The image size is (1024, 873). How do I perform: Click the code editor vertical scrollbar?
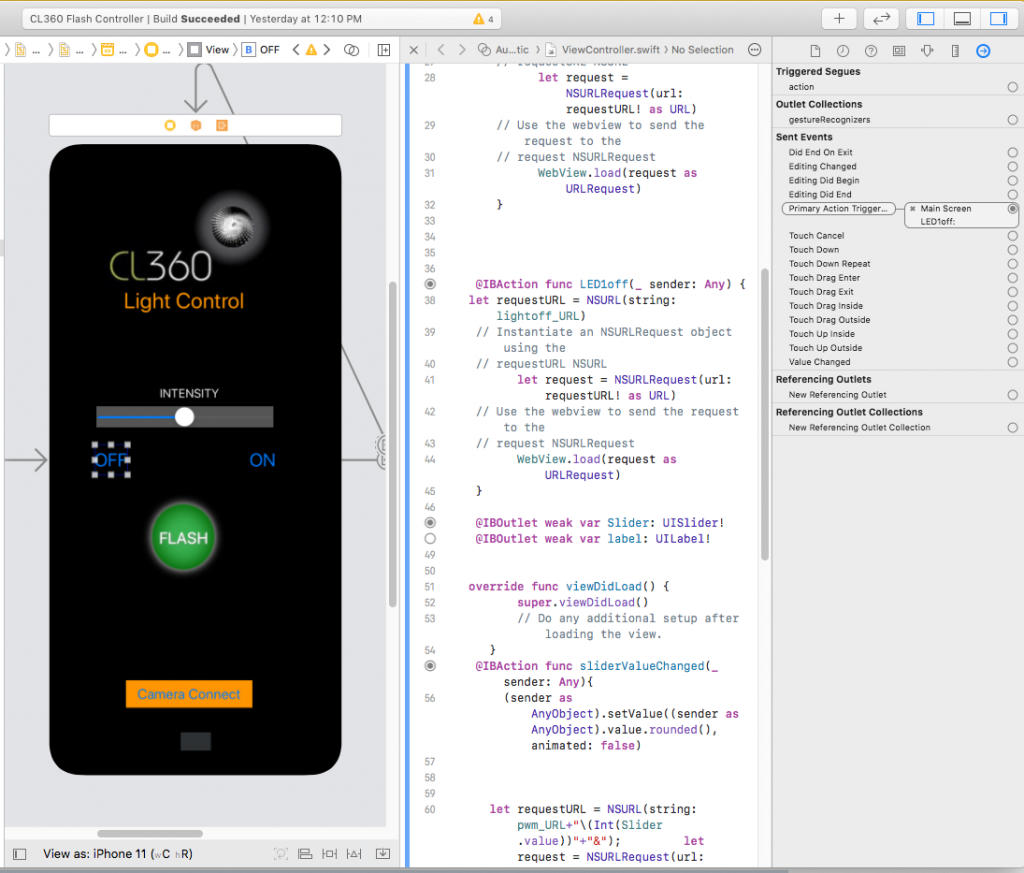(x=765, y=415)
